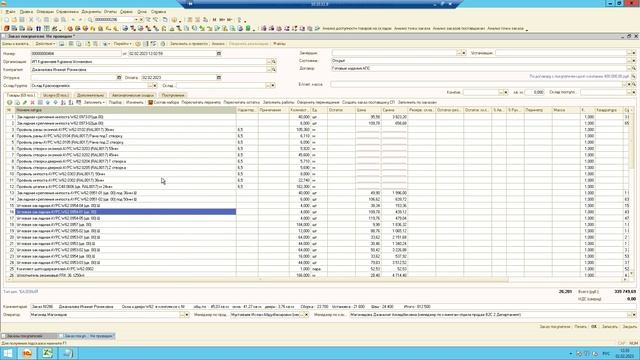This screenshot has height=360, width=640.
Task: Click the sort descending icon in table toolbar
Action: tap(71, 102)
